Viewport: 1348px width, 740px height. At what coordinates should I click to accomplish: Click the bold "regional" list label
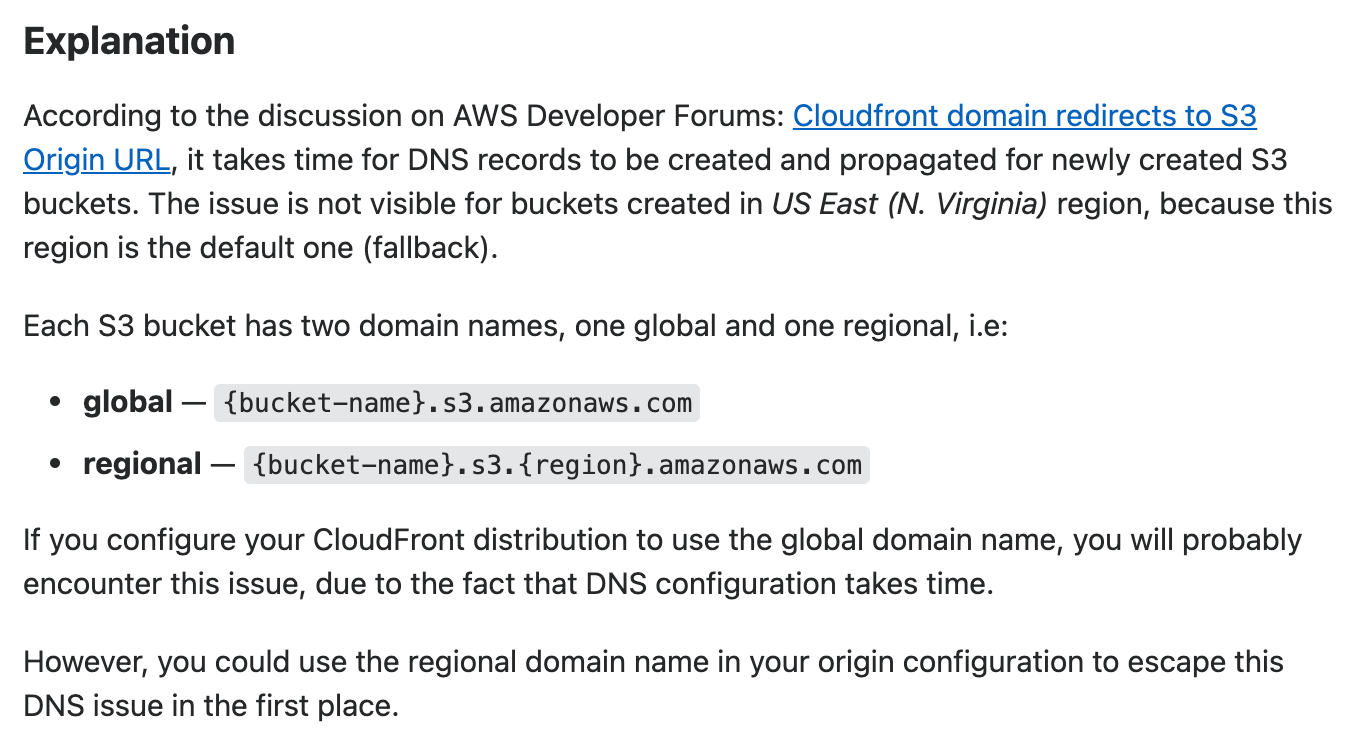(142, 464)
